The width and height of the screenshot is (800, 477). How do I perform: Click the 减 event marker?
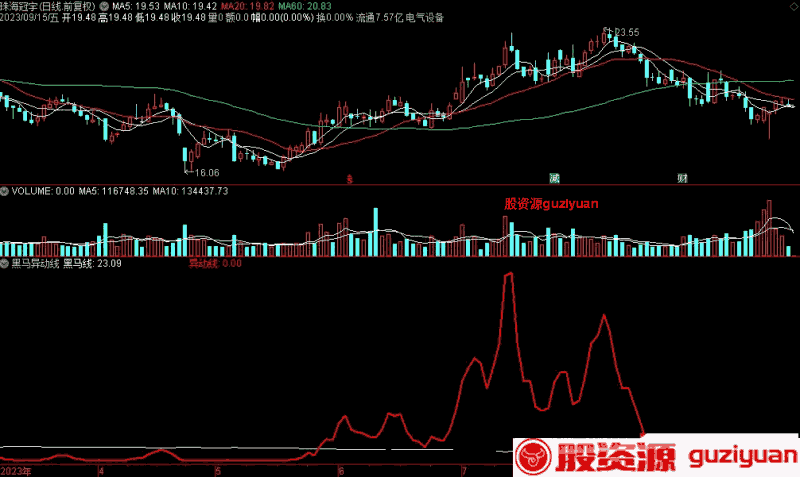[x=555, y=178]
